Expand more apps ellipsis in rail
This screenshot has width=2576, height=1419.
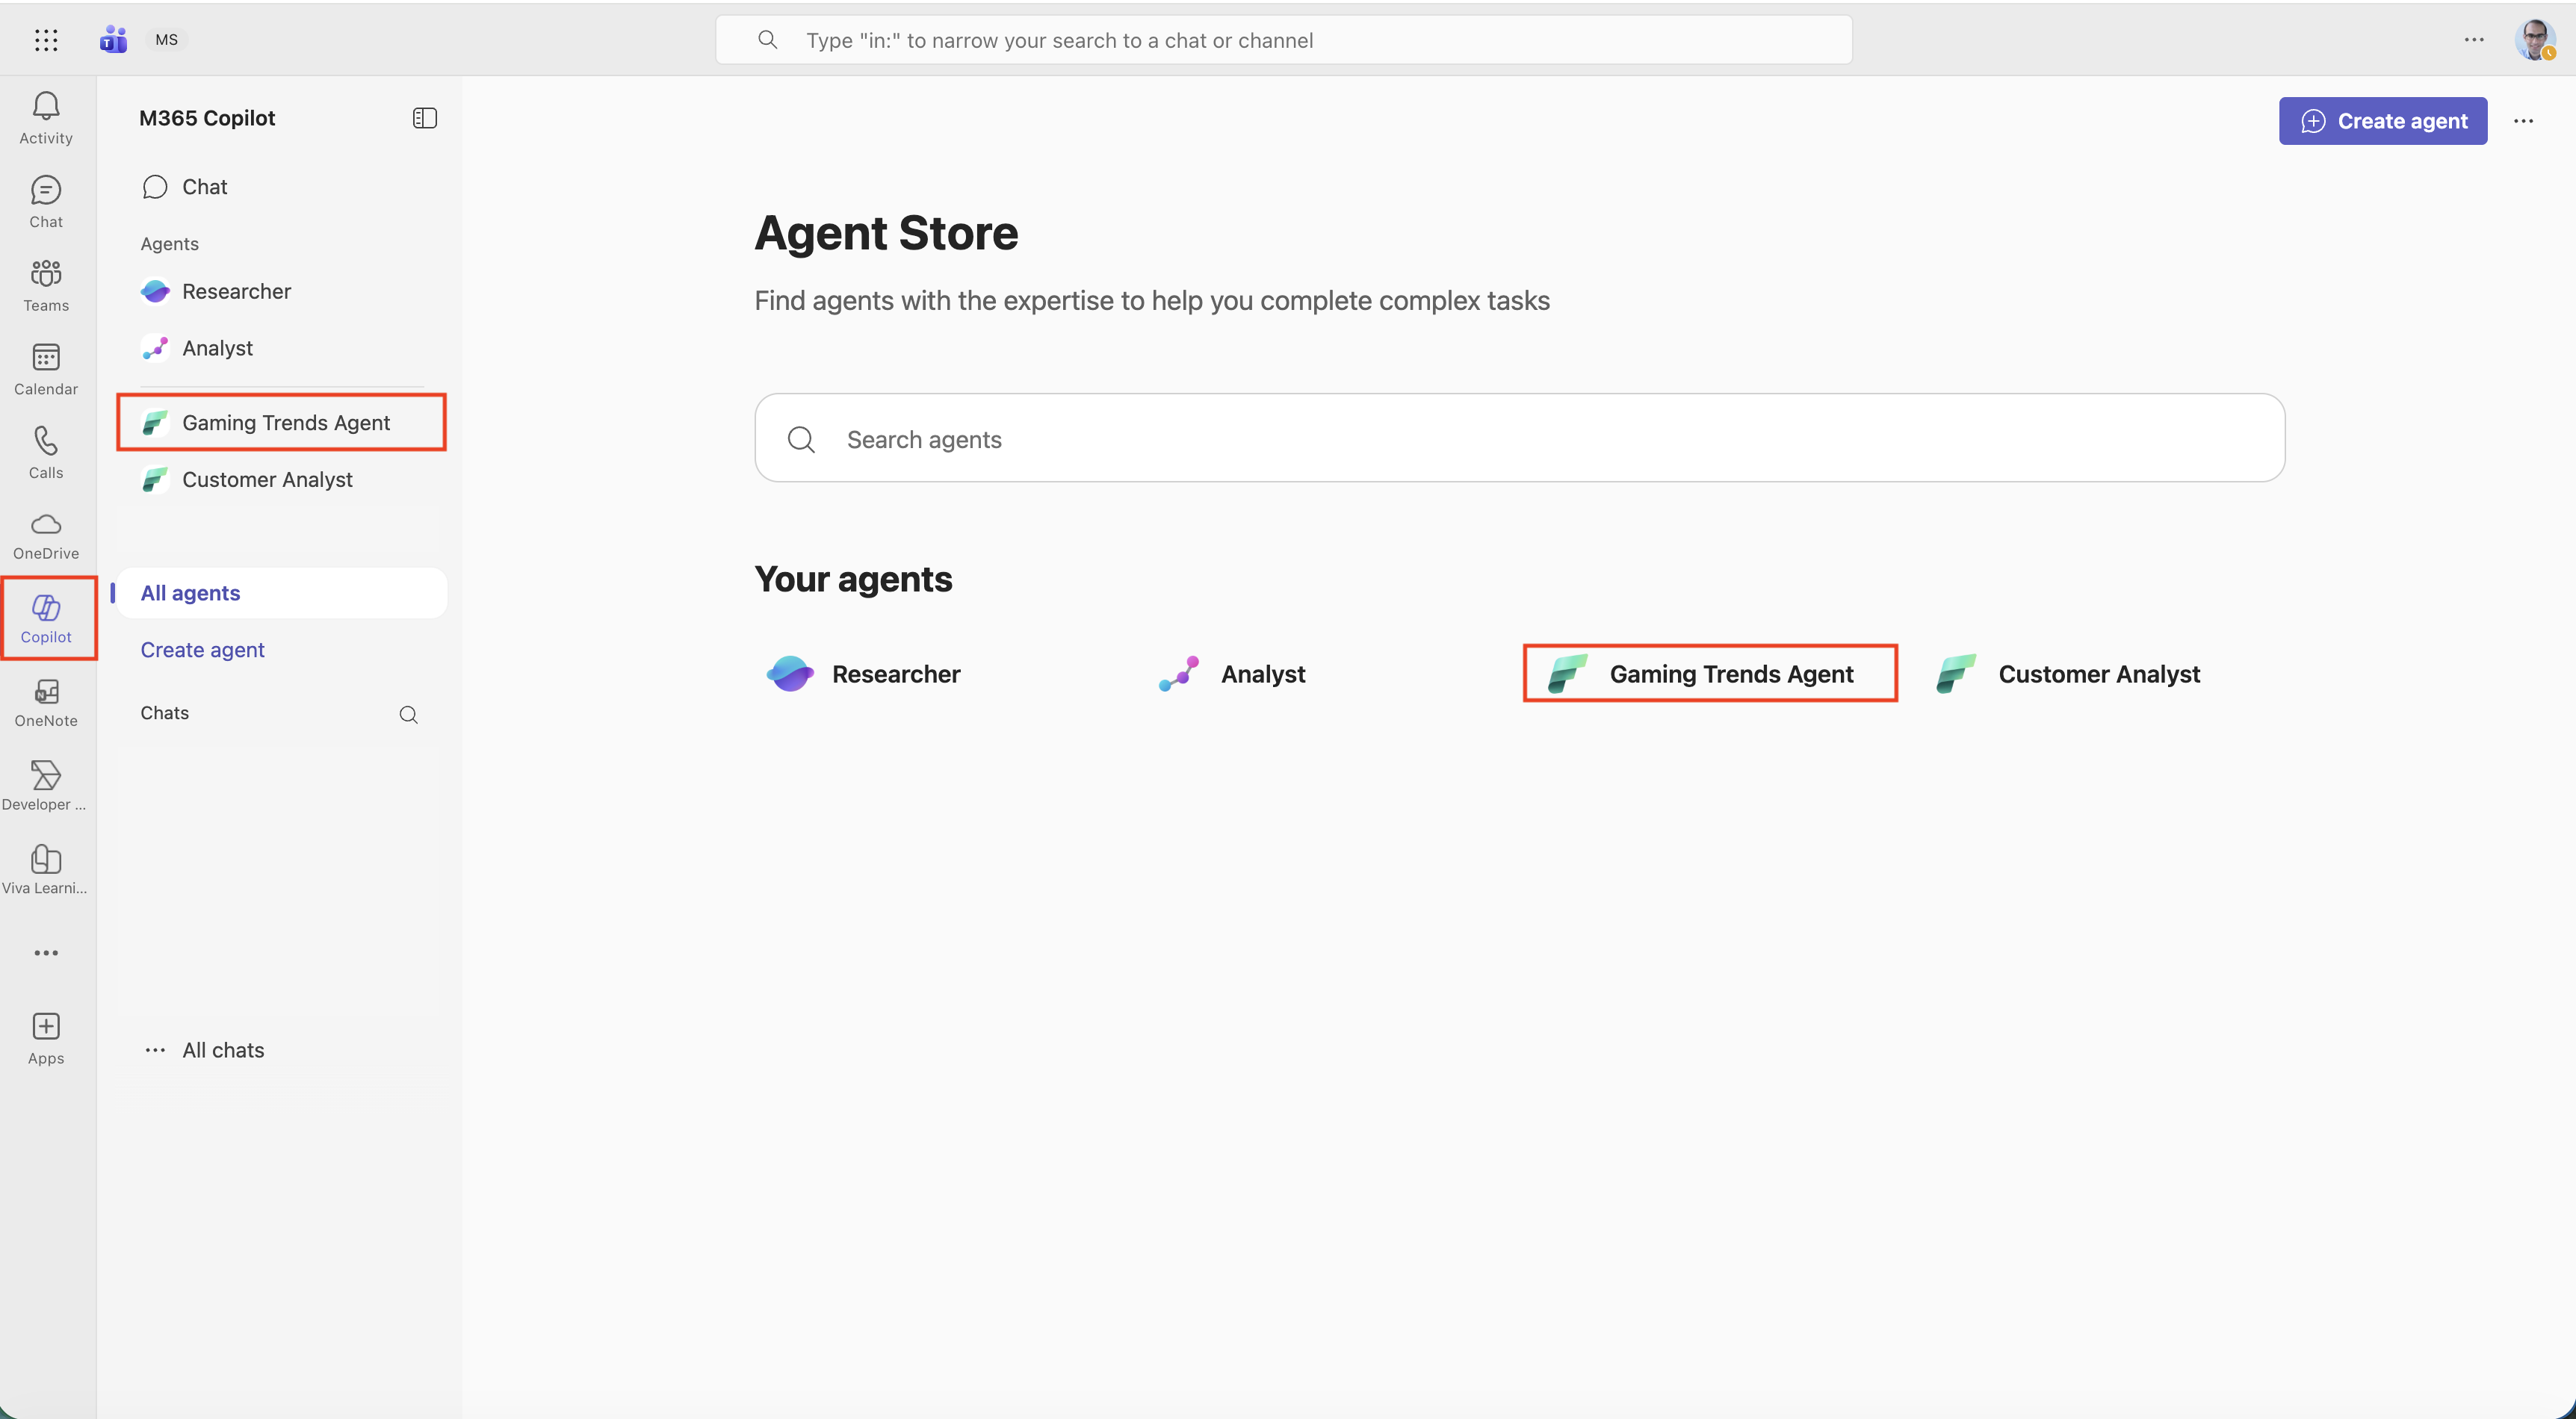(x=46, y=953)
